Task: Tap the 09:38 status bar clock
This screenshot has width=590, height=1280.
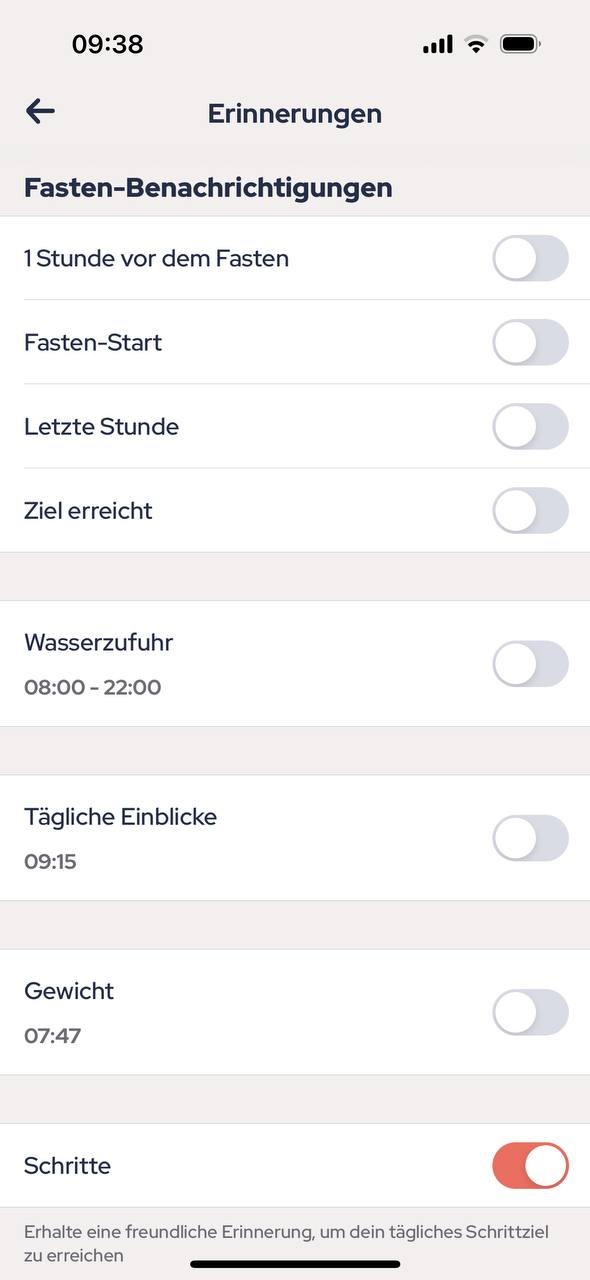Action: click(107, 44)
